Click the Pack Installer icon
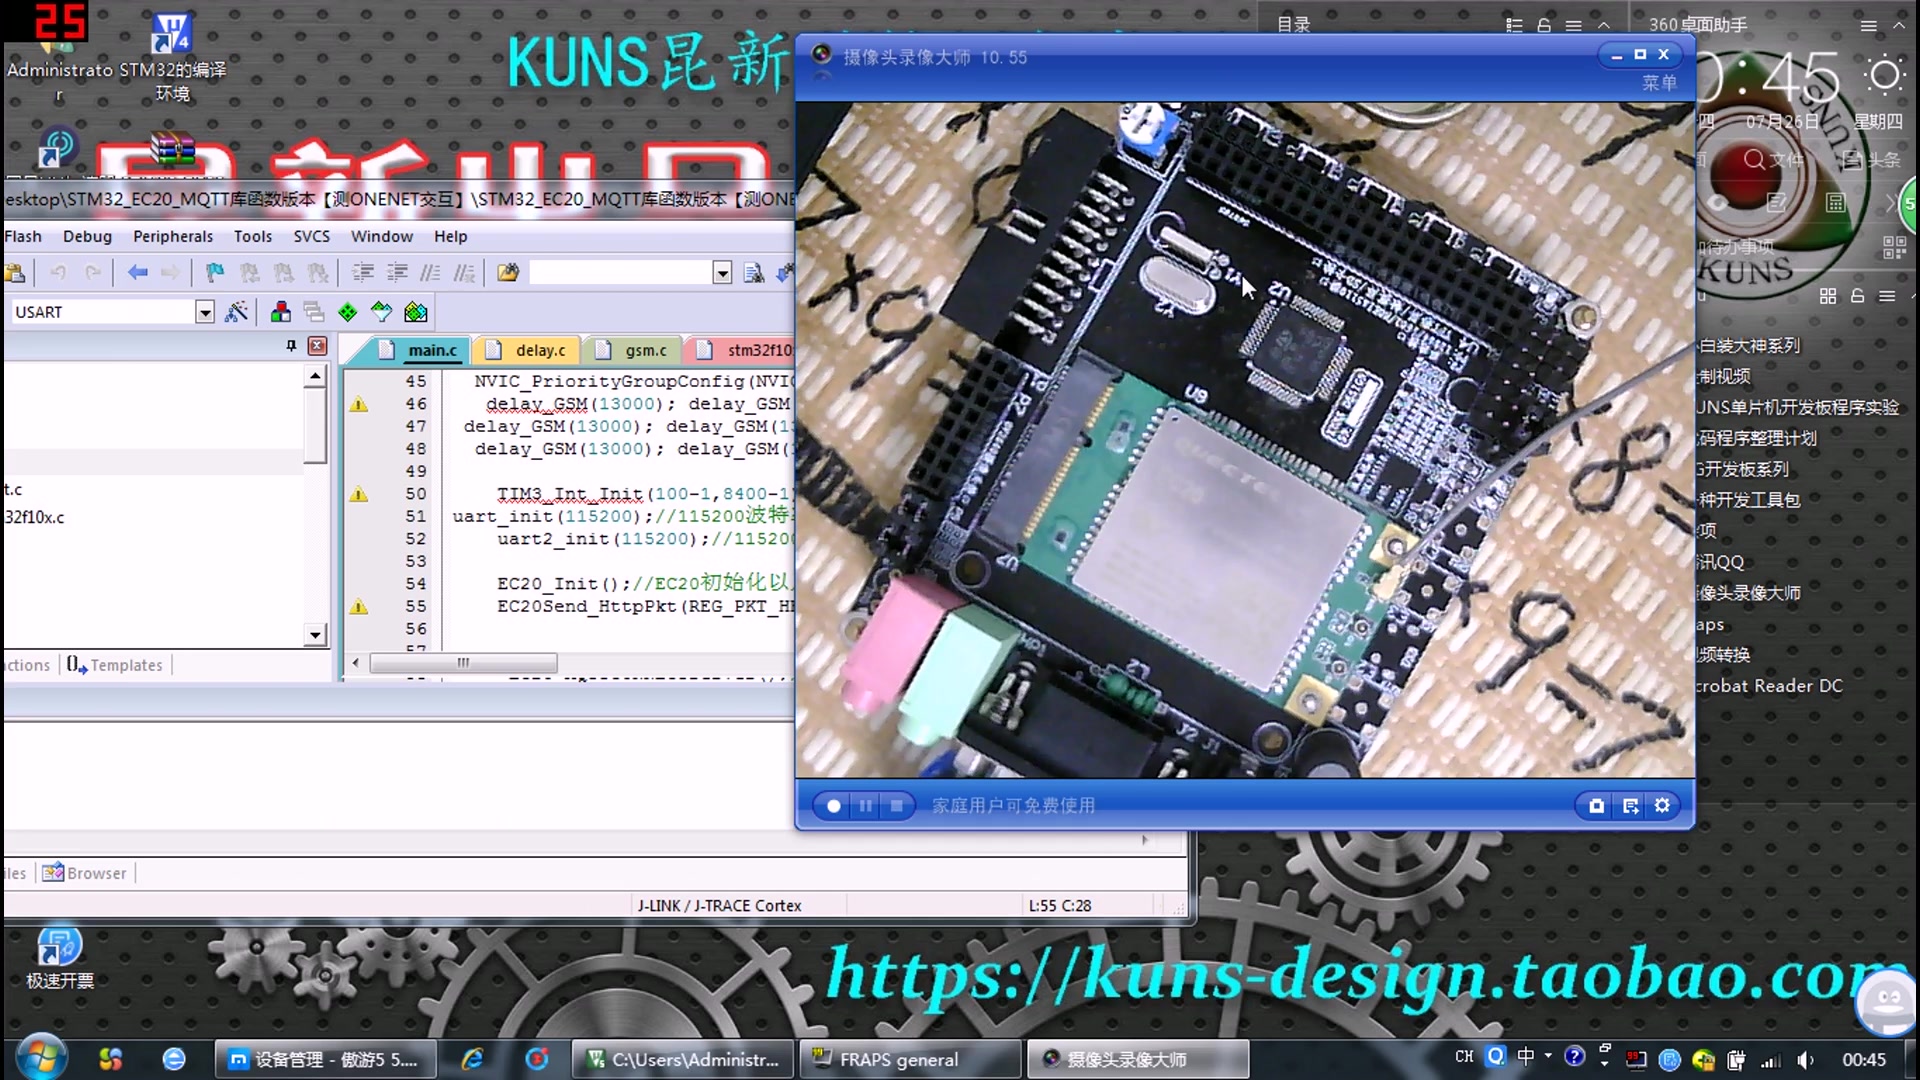Image resolution: width=1920 pixels, height=1080 pixels. click(x=416, y=312)
